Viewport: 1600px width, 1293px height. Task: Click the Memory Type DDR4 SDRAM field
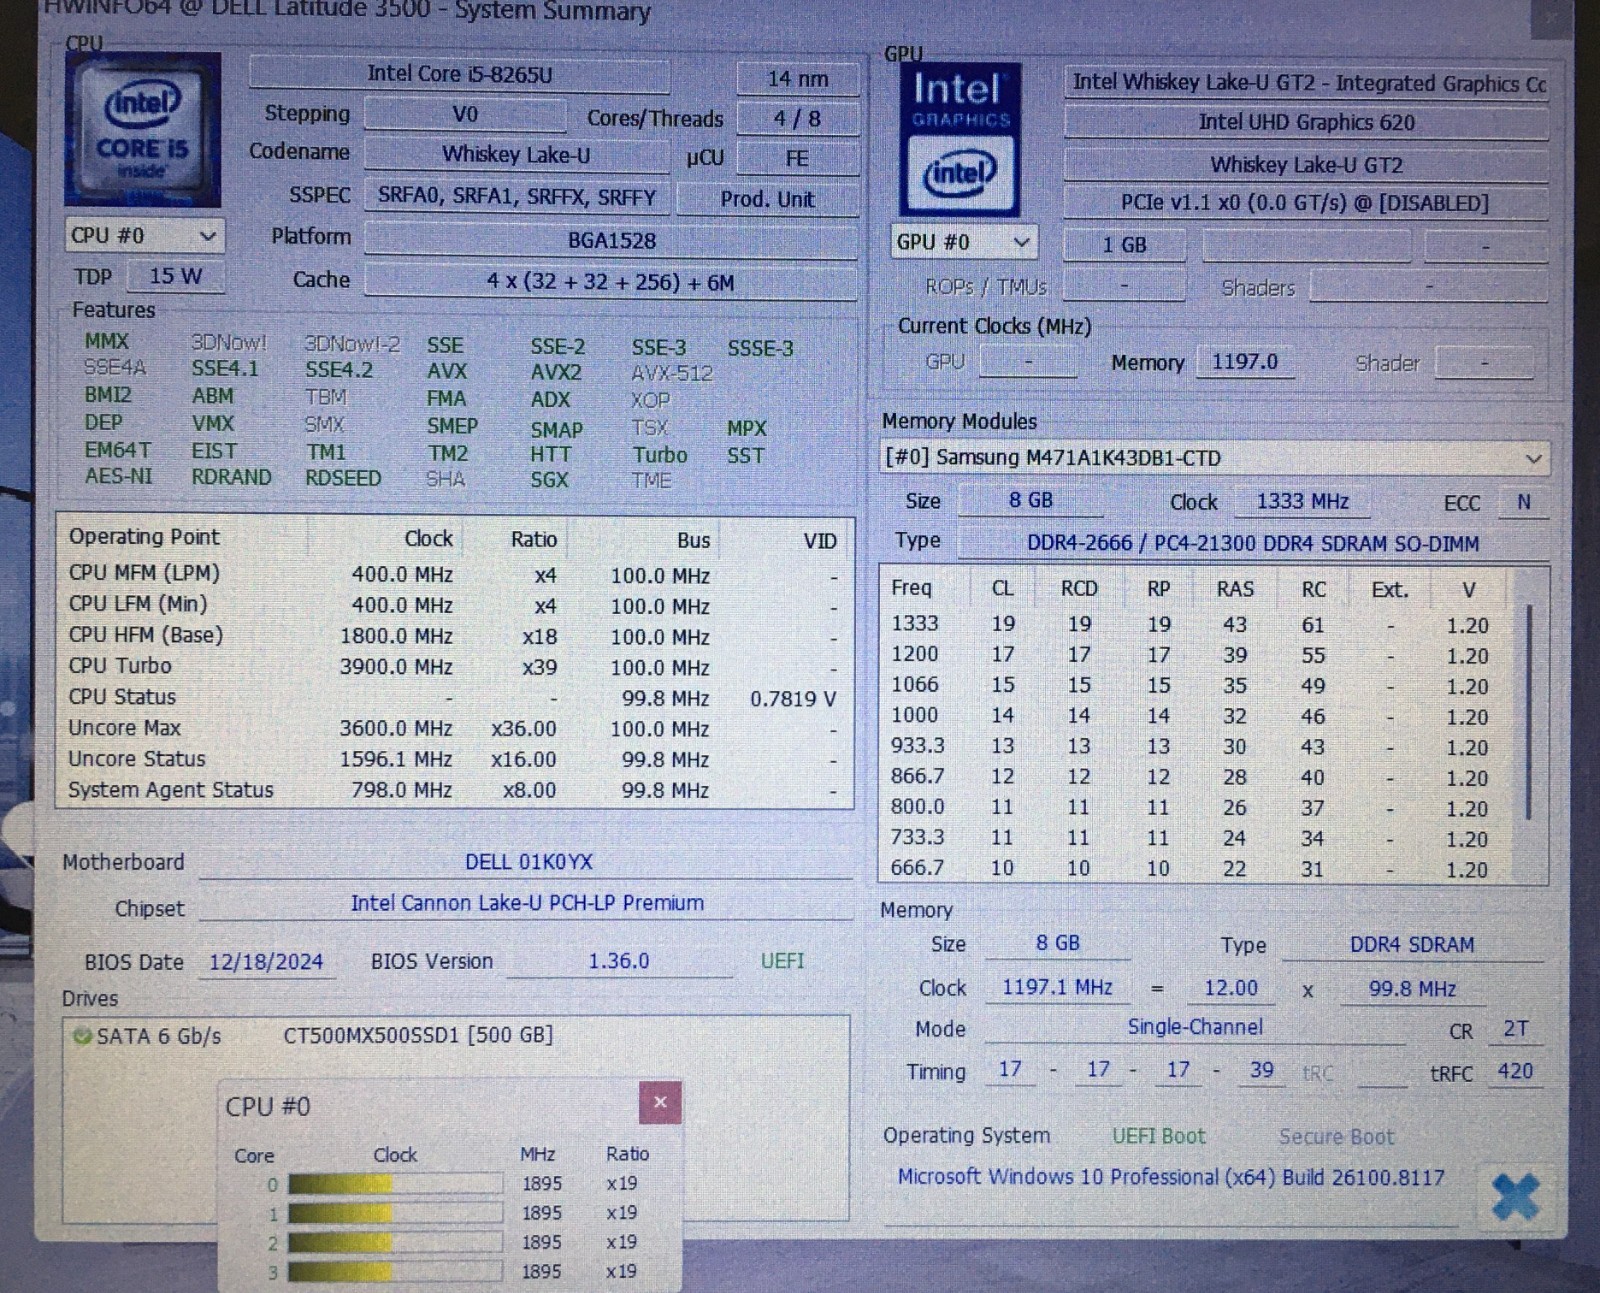[x=1412, y=945]
